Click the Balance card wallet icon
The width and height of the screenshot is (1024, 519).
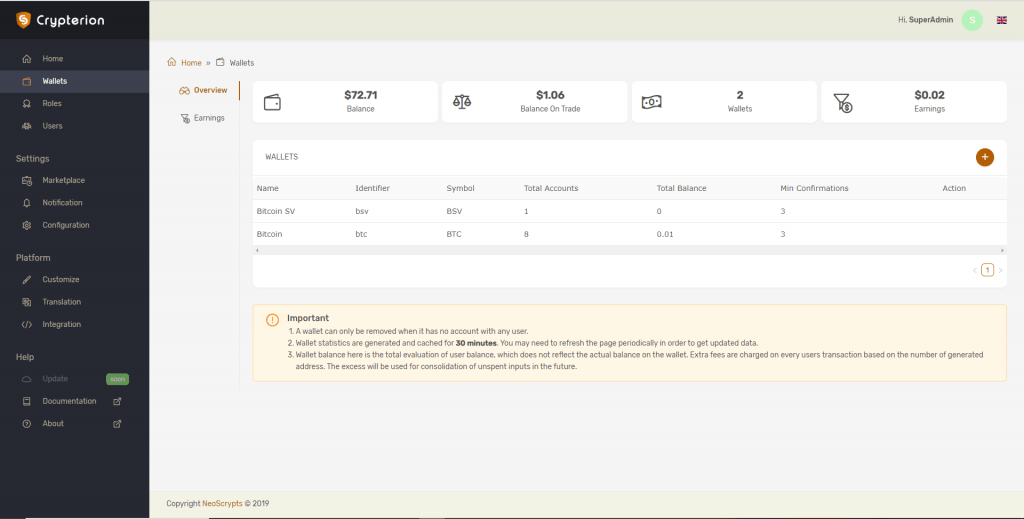[x=272, y=102]
